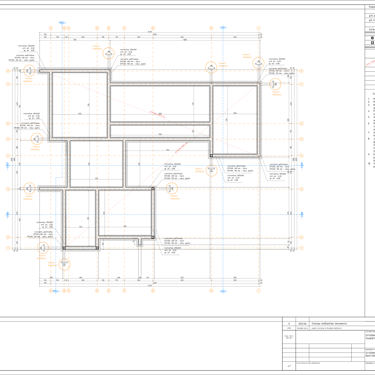Select the lowest section marker under the bottom wall
This screenshot has height=375, width=375.
click(64, 264)
